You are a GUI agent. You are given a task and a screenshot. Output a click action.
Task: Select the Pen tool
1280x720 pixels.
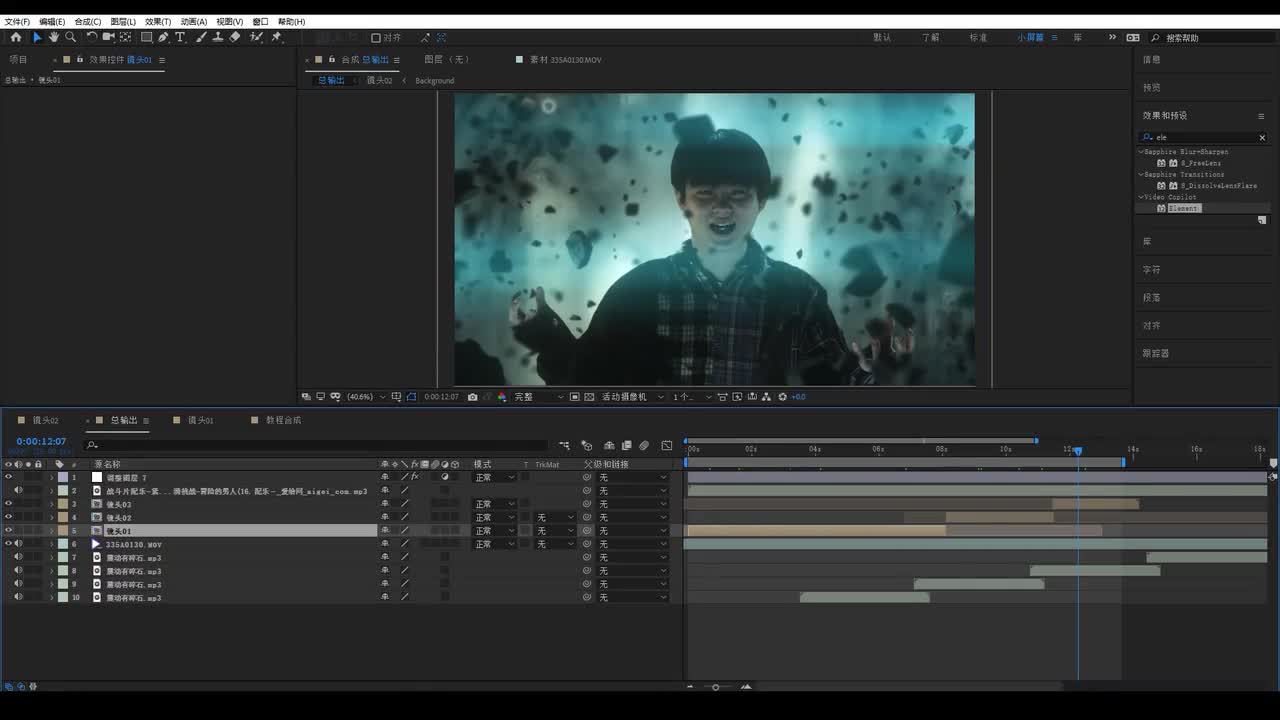point(163,37)
